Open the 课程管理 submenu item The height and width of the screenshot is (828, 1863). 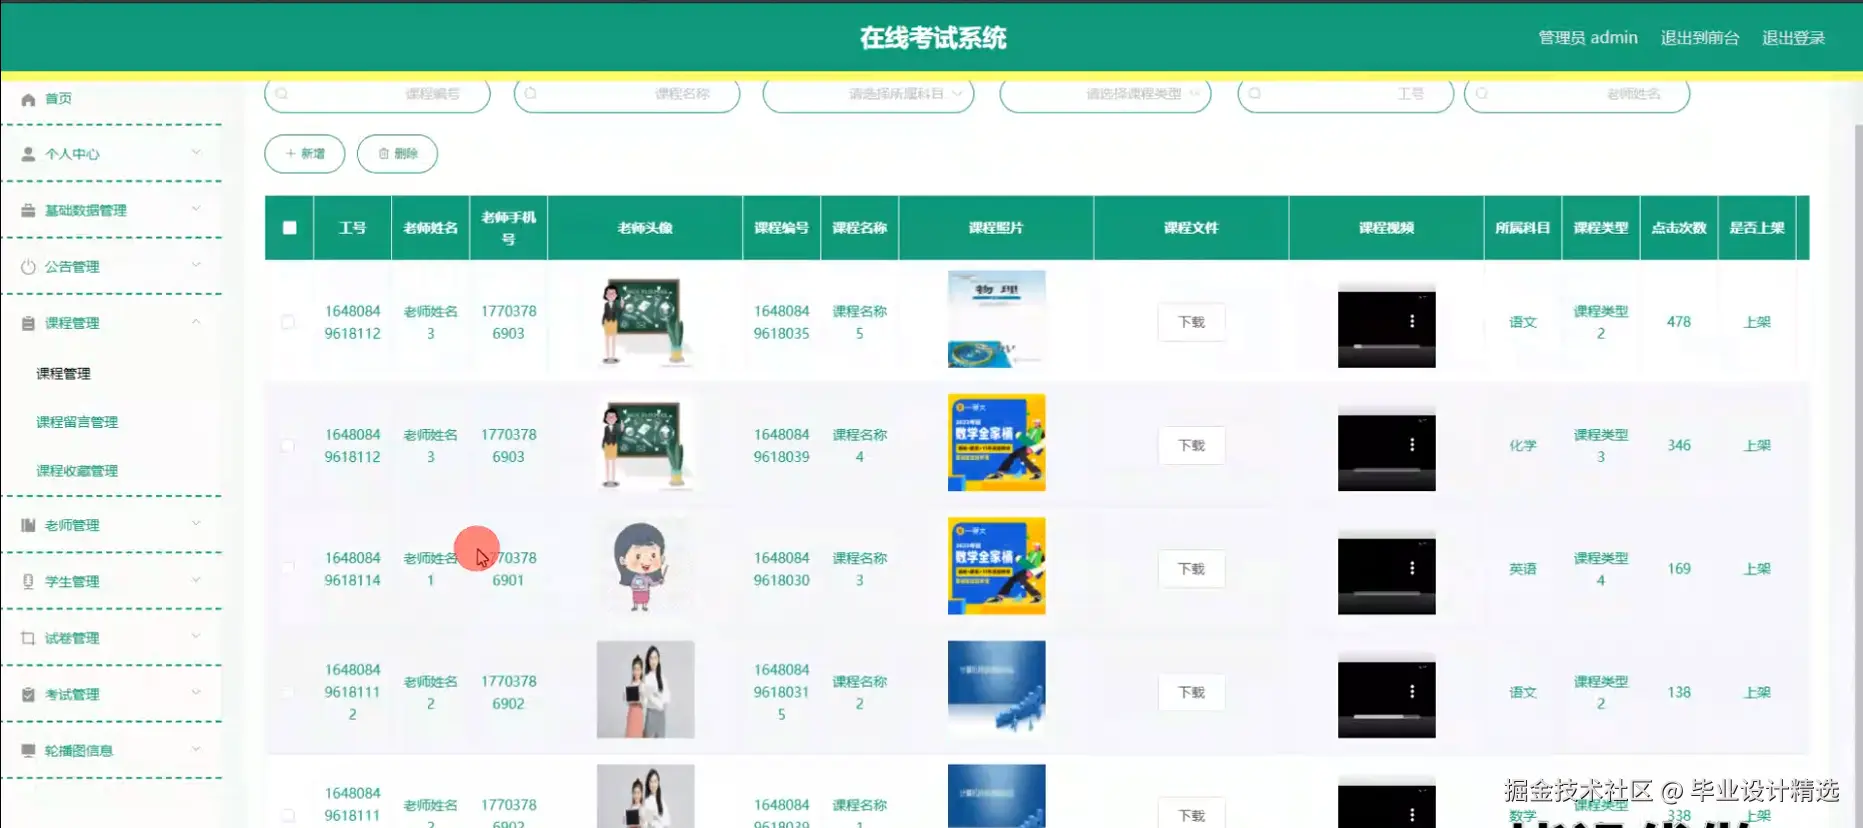(63, 374)
